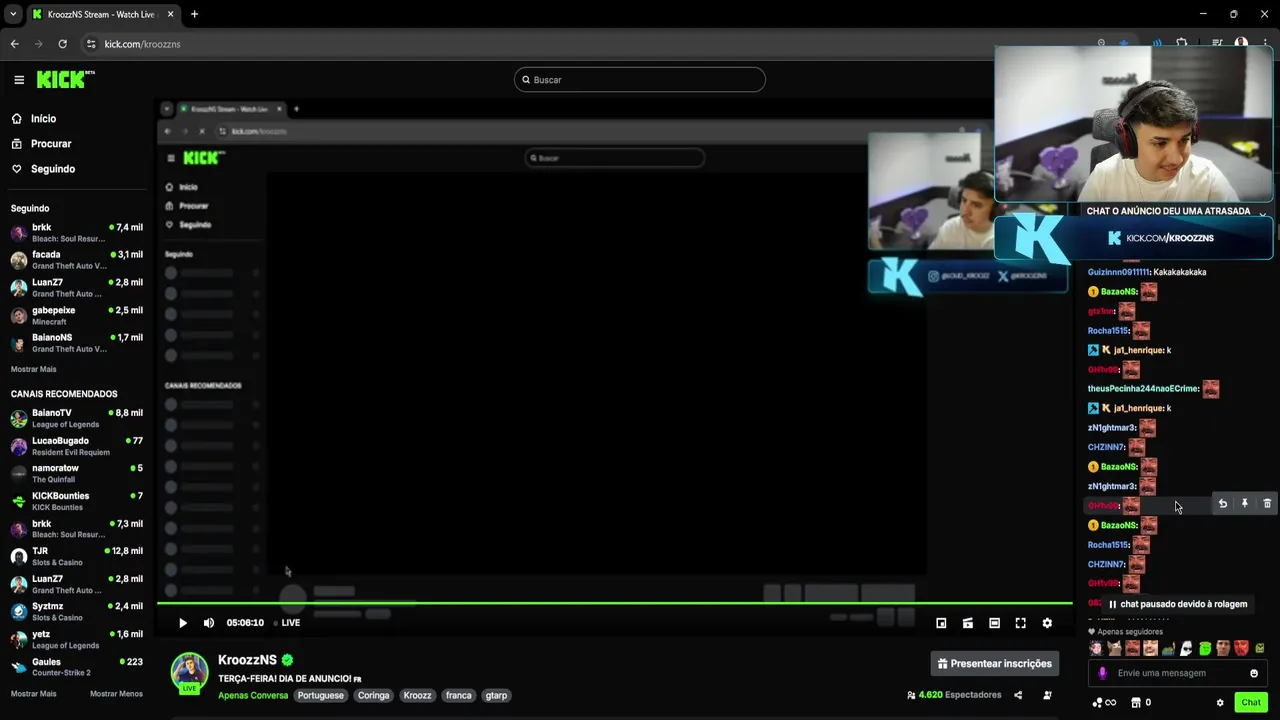1280x720 pixels.
Task: Open recommended channel Gaules
Action: pos(77,667)
